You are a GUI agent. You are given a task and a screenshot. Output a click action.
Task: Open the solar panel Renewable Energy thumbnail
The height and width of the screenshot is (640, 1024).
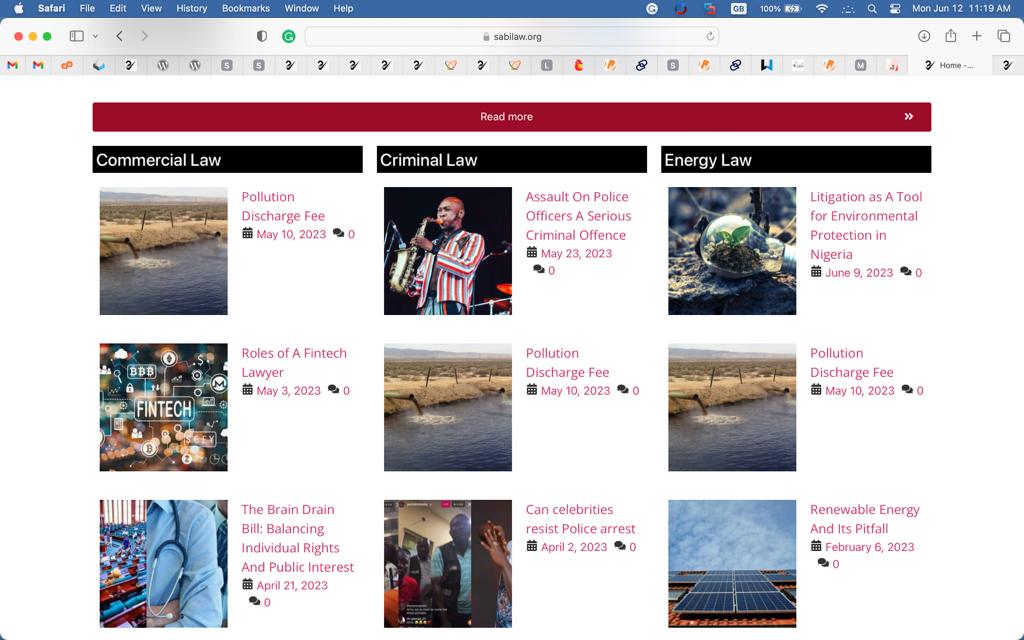click(732, 563)
